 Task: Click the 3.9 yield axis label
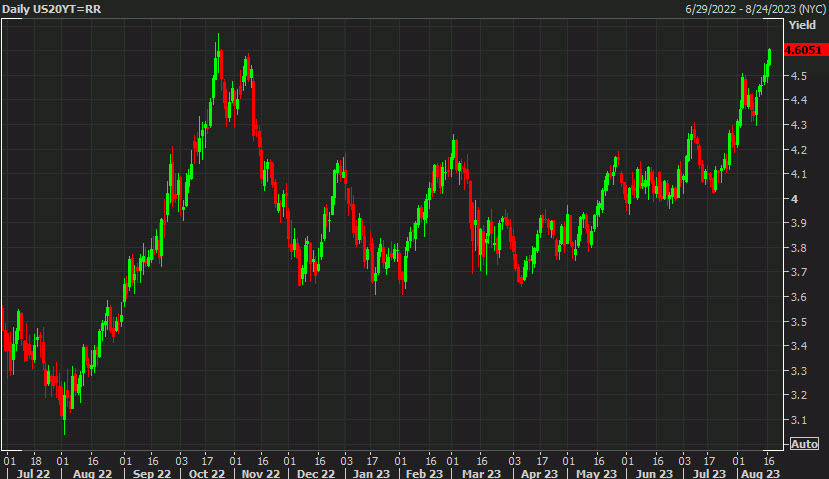click(798, 223)
